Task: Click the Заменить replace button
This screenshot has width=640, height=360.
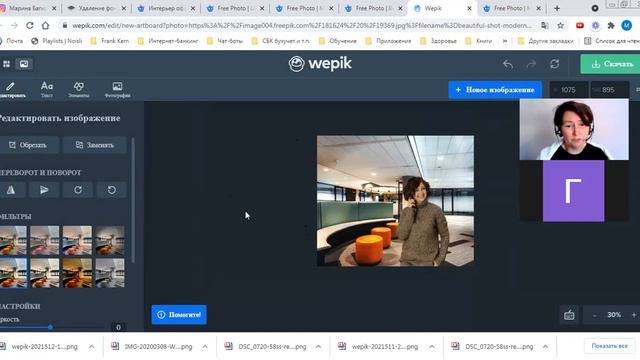Action: [x=95, y=145]
